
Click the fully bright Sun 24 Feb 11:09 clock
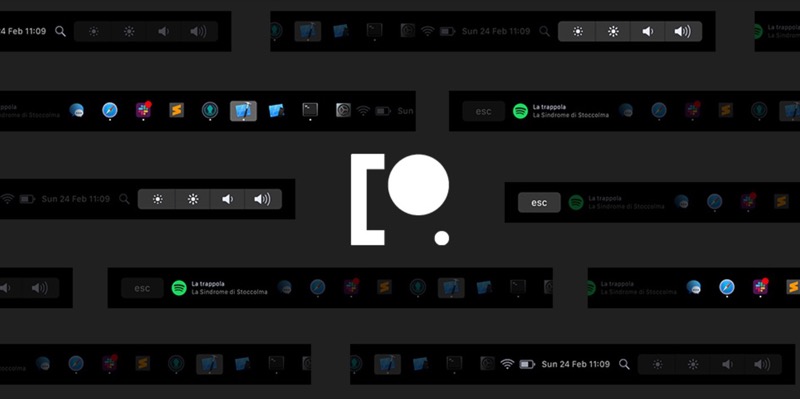[576, 364]
